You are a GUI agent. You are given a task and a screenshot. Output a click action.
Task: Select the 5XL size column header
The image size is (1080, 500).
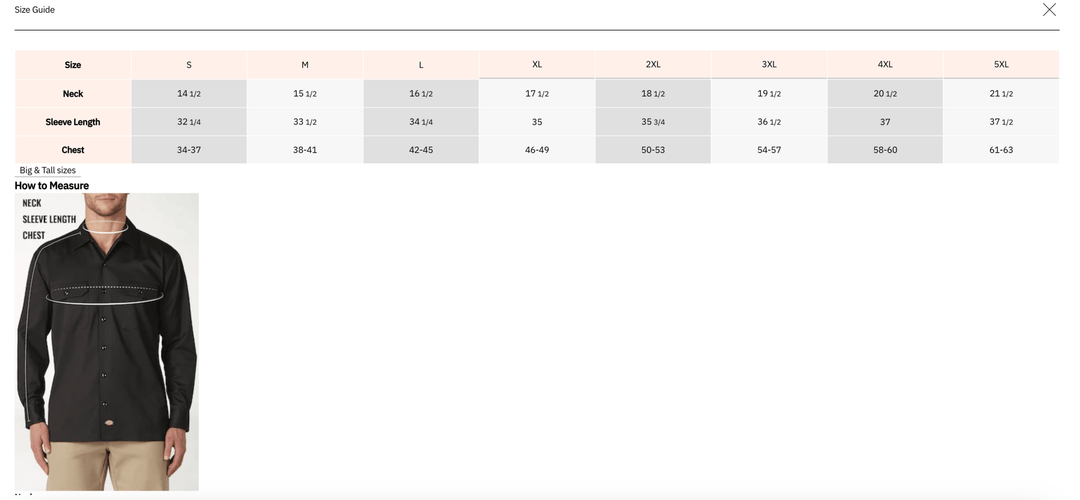point(1001,65)
